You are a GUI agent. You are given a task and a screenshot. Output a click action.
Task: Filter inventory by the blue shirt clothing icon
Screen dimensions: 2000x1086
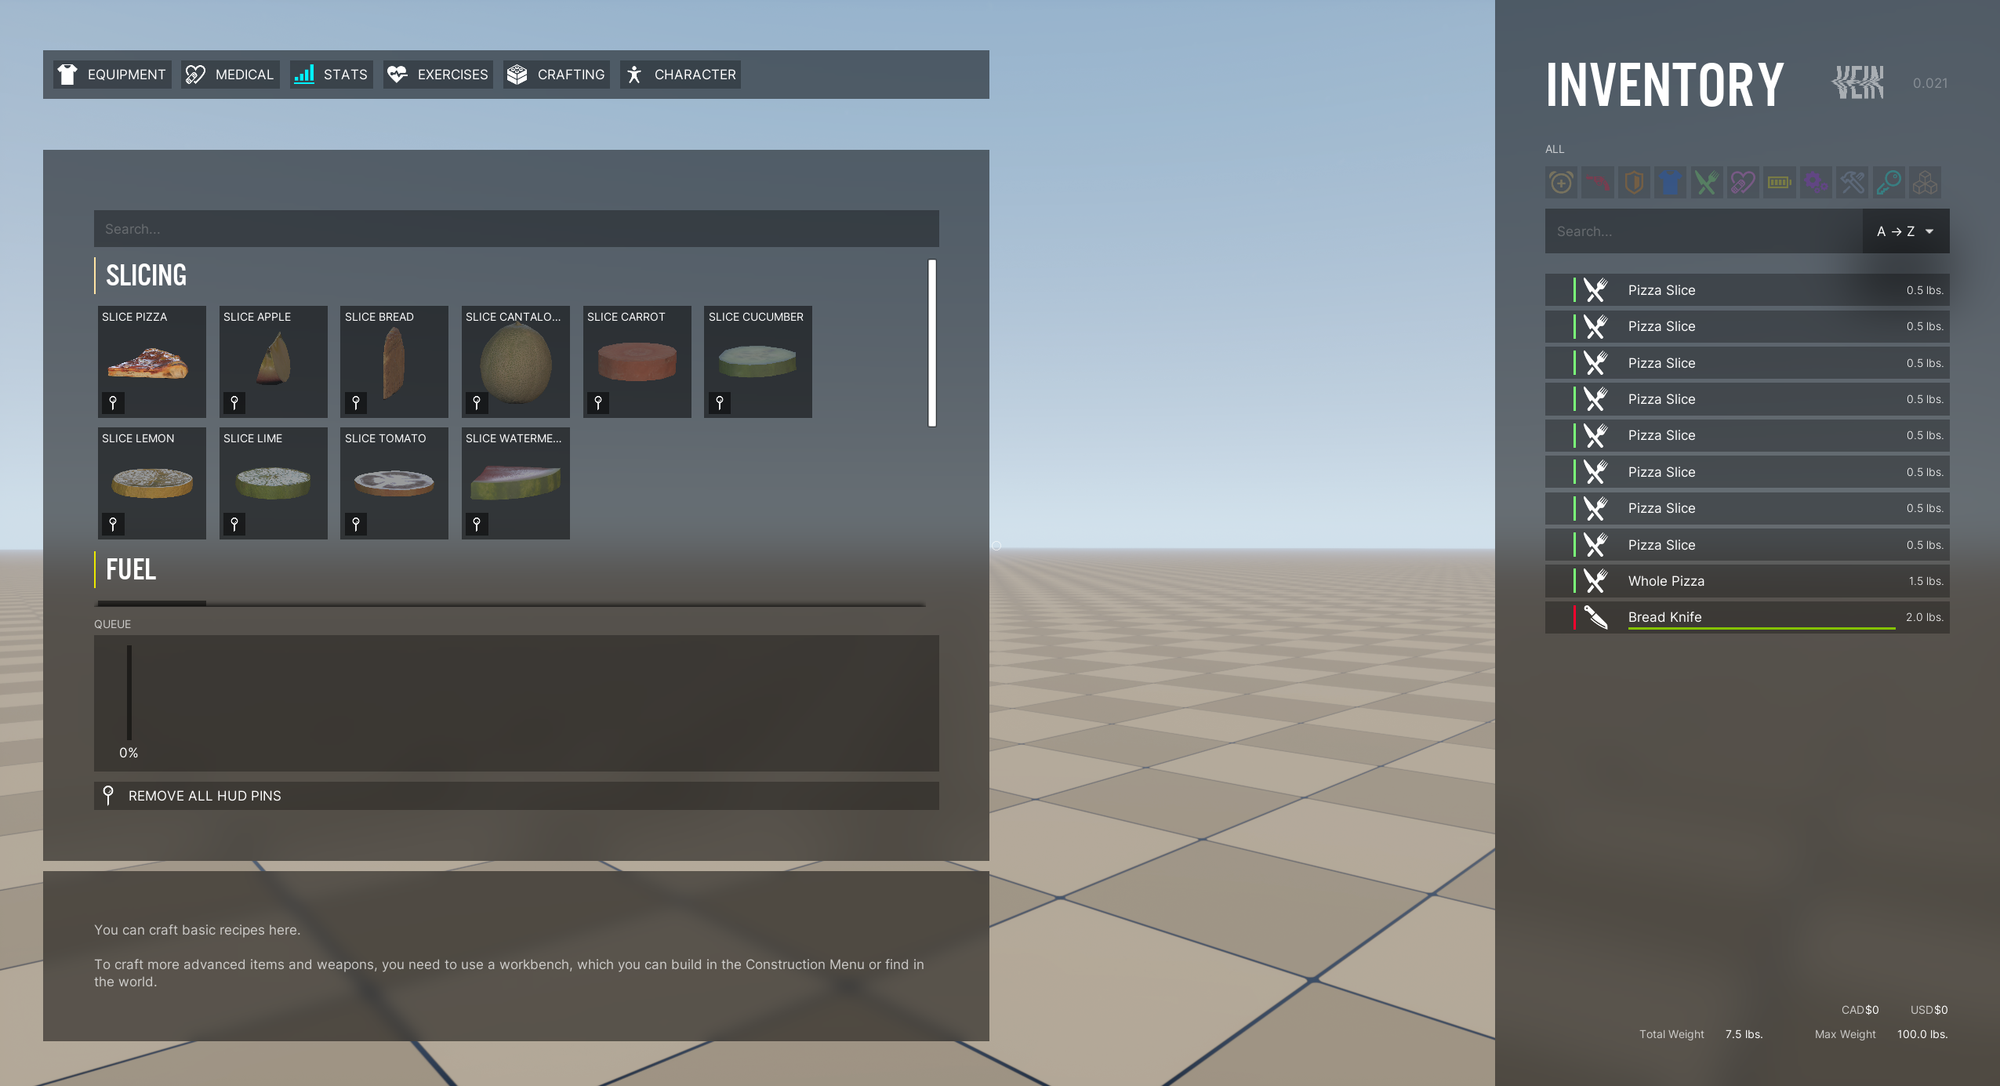1670,183
